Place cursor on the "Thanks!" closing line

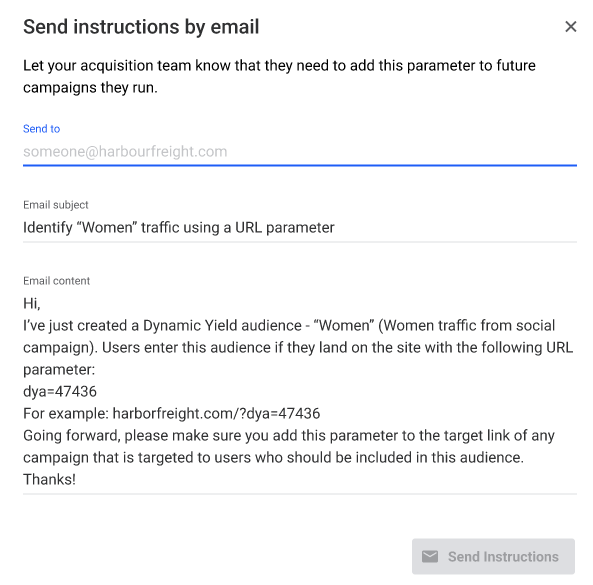coord(50,479)
